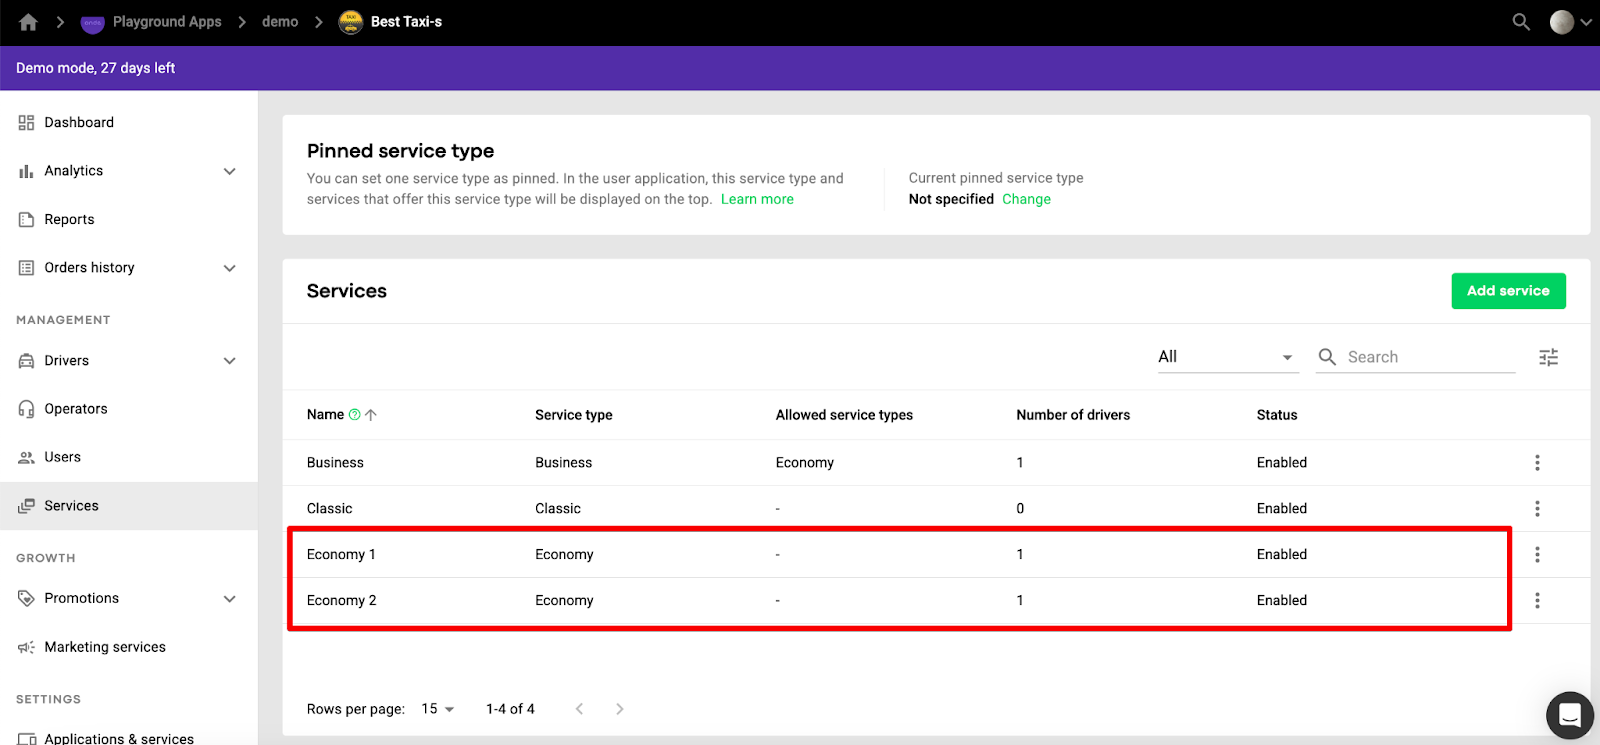
Task: Expand the Drivers sidebar section
Action: coord(229,361)
